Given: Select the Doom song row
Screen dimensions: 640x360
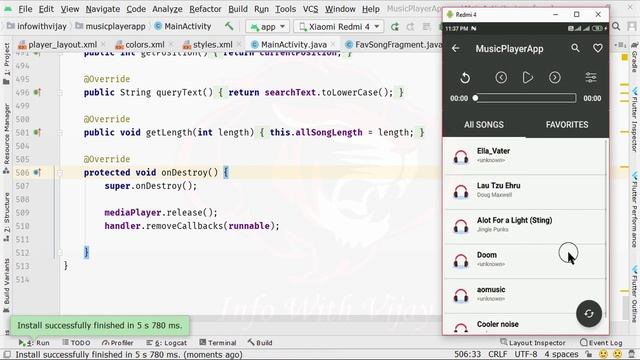Looking at the screenshot, I should (524, 261).
